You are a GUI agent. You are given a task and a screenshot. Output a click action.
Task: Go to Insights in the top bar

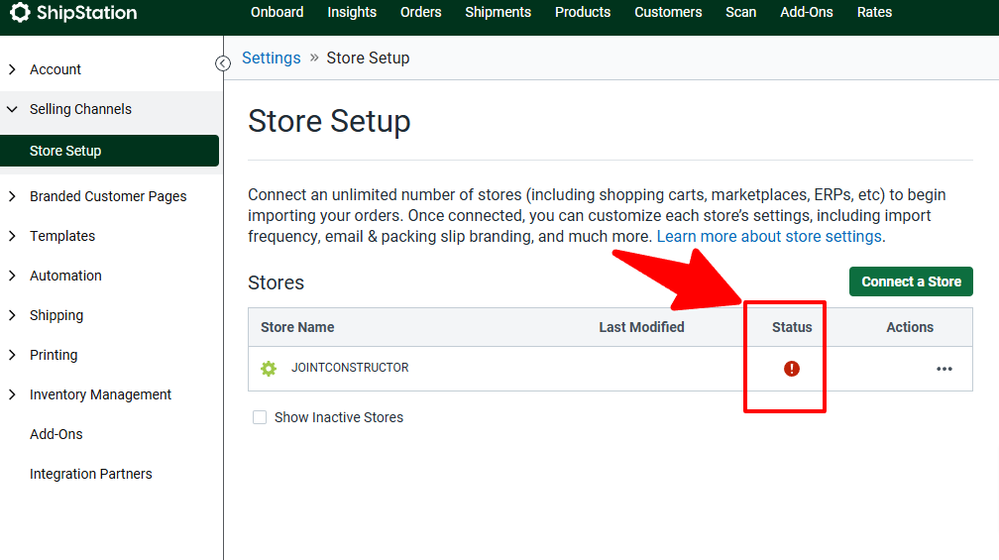[352, 13]
